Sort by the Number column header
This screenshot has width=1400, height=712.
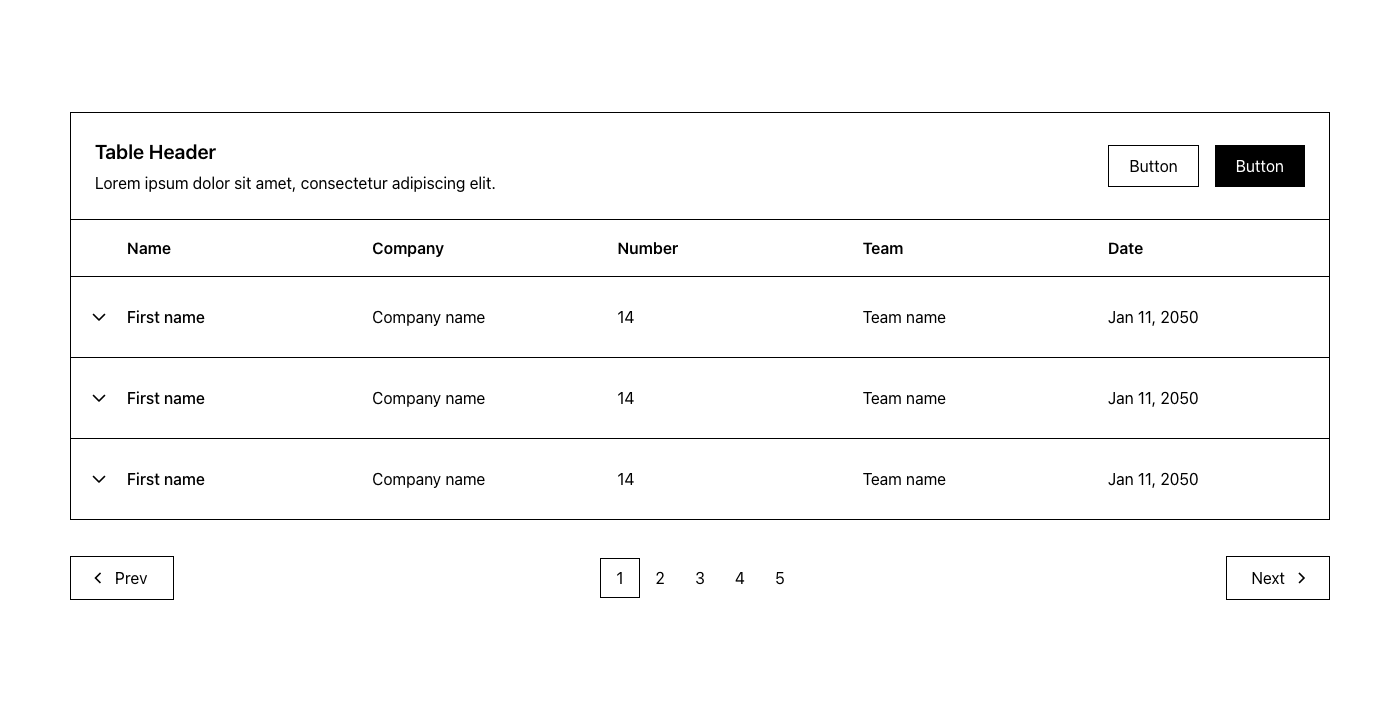click(648, 248)
